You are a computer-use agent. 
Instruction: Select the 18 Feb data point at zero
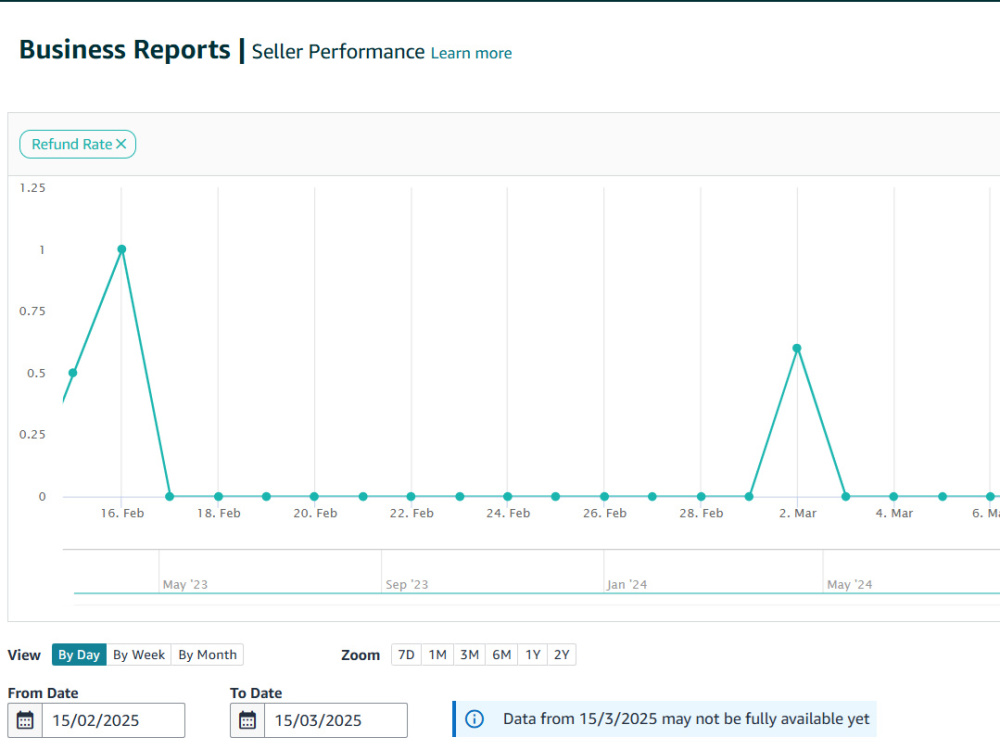point(219,496)
